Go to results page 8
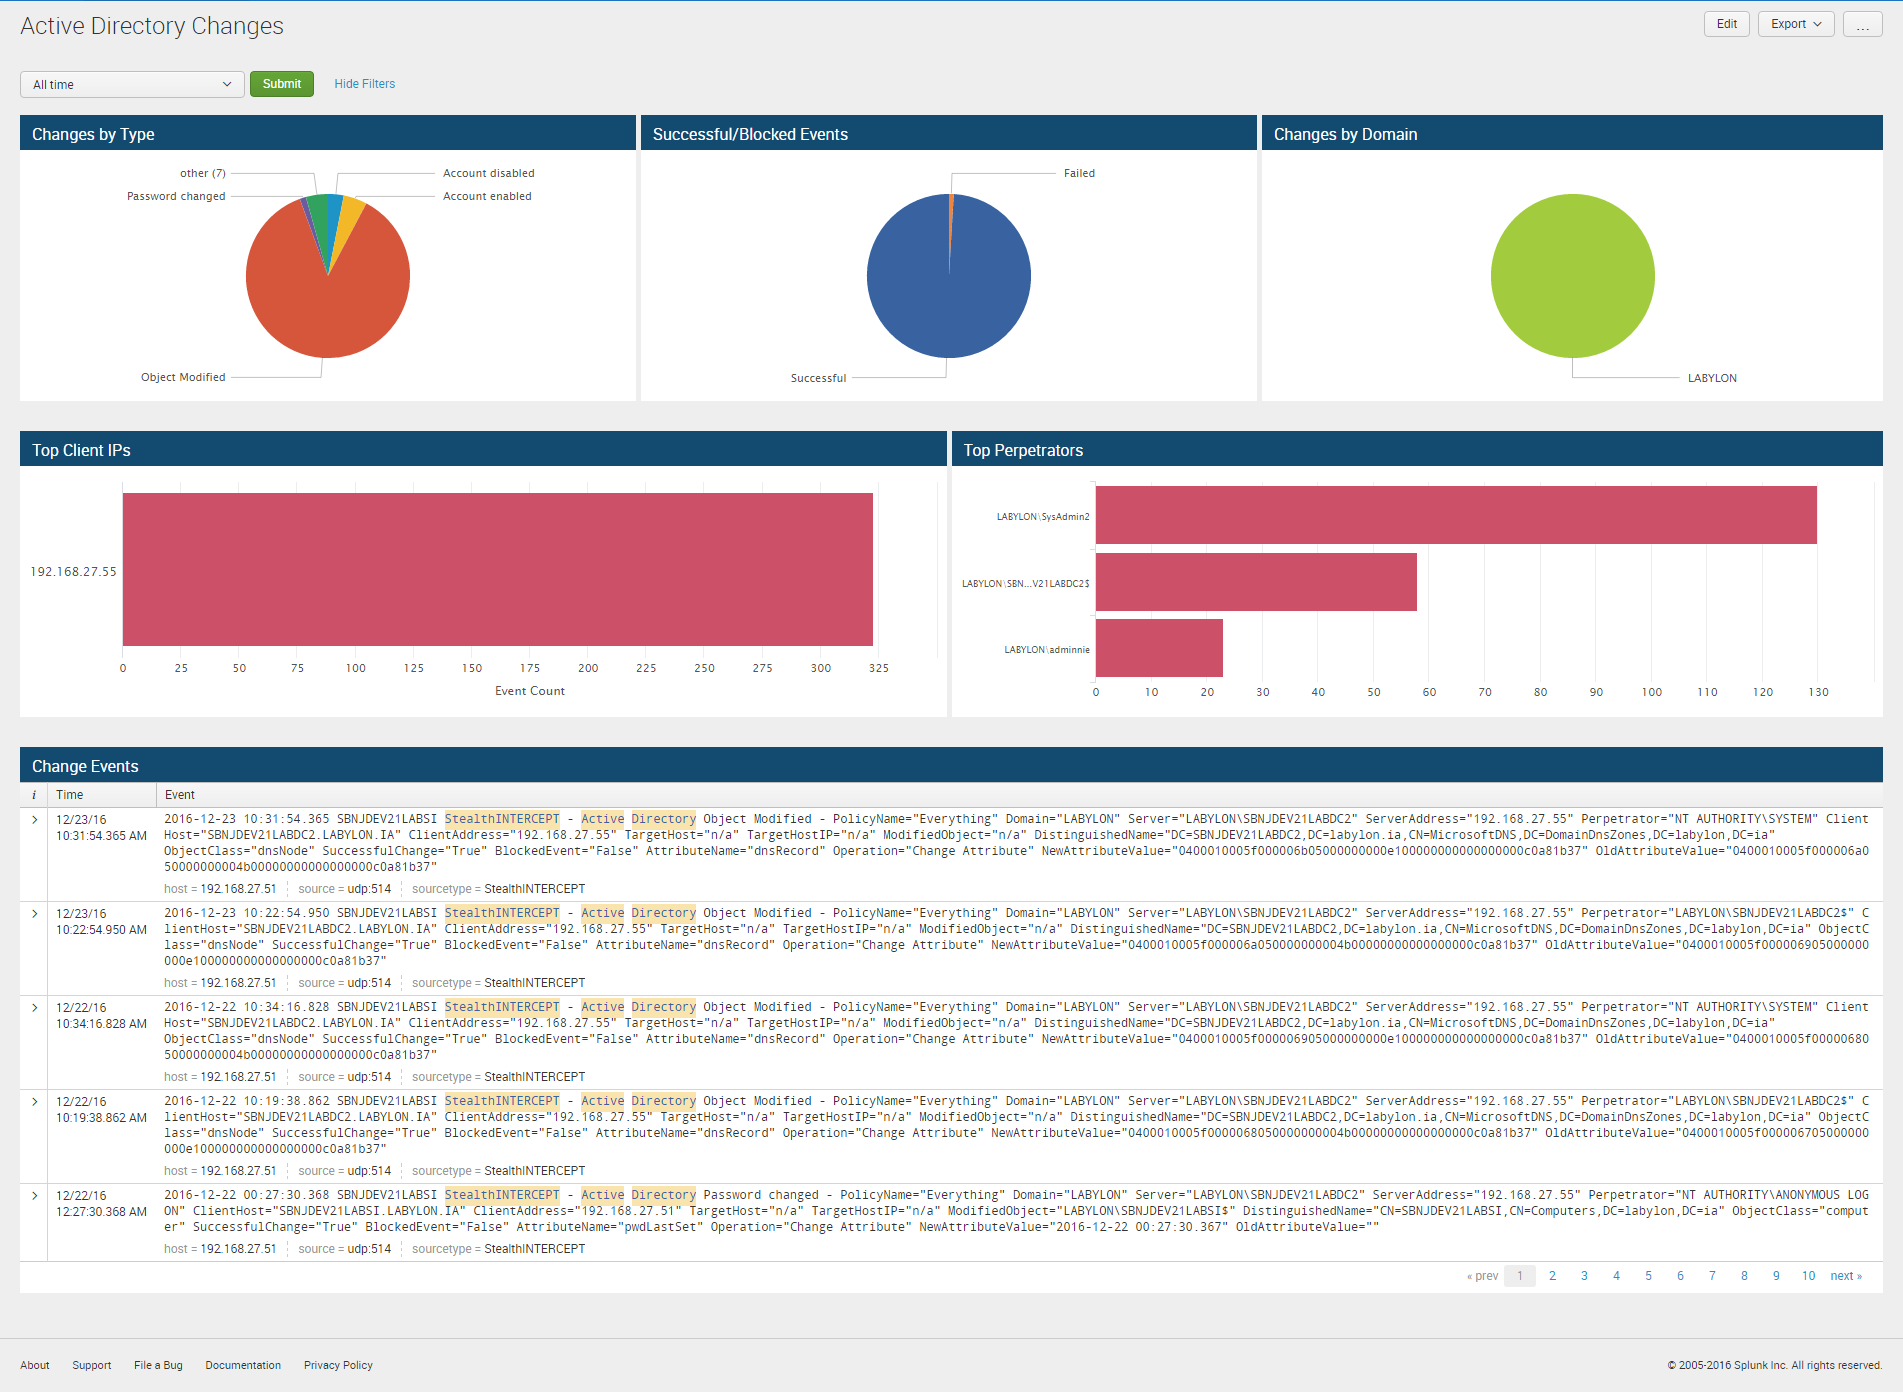The height and width of the screenshot is (1392, 1903). tap(1744, 1276)
